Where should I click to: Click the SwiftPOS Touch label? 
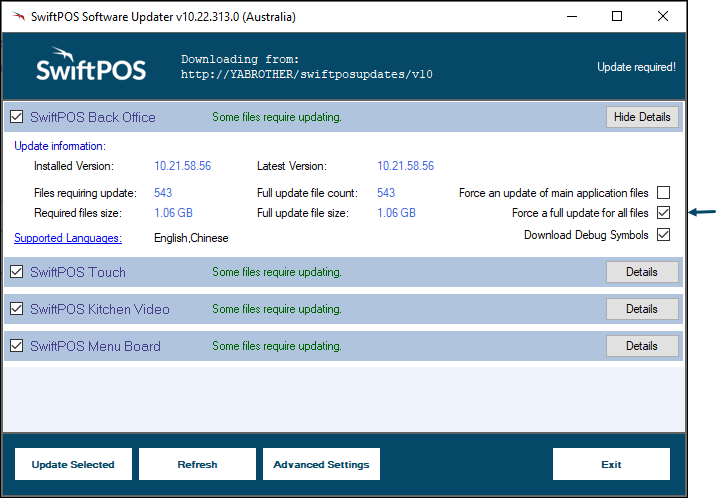point(78,272)
